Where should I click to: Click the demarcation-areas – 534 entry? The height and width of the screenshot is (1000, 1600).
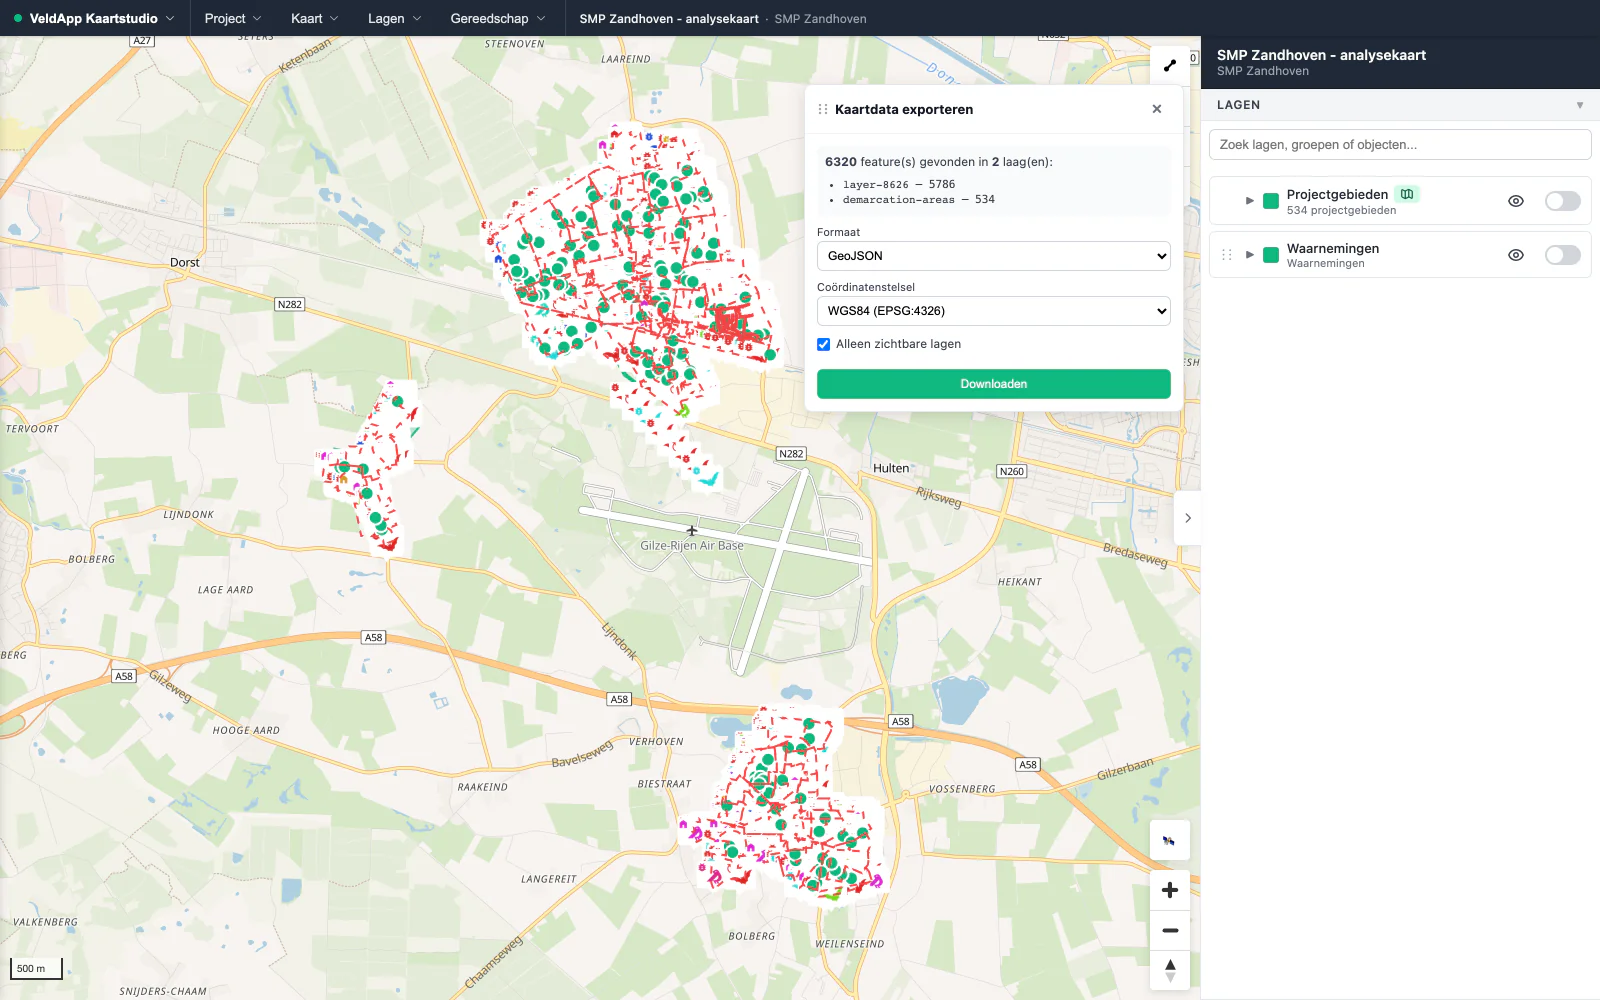click(x=918, y=200)
